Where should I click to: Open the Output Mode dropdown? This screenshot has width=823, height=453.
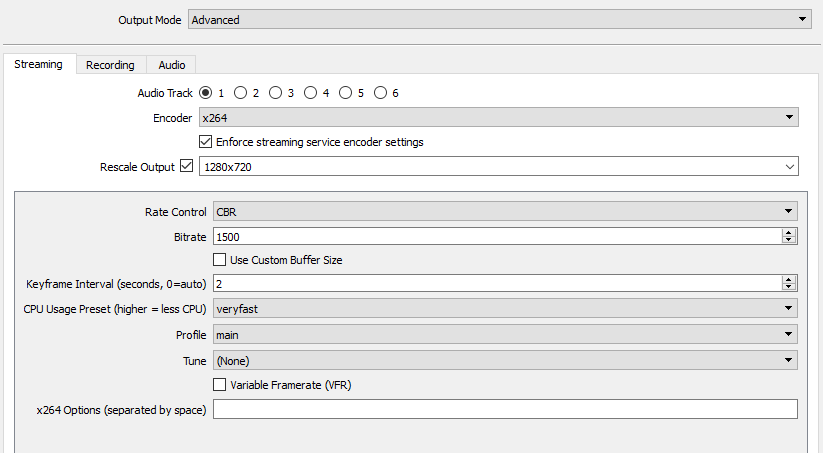(x=498, y=19)
